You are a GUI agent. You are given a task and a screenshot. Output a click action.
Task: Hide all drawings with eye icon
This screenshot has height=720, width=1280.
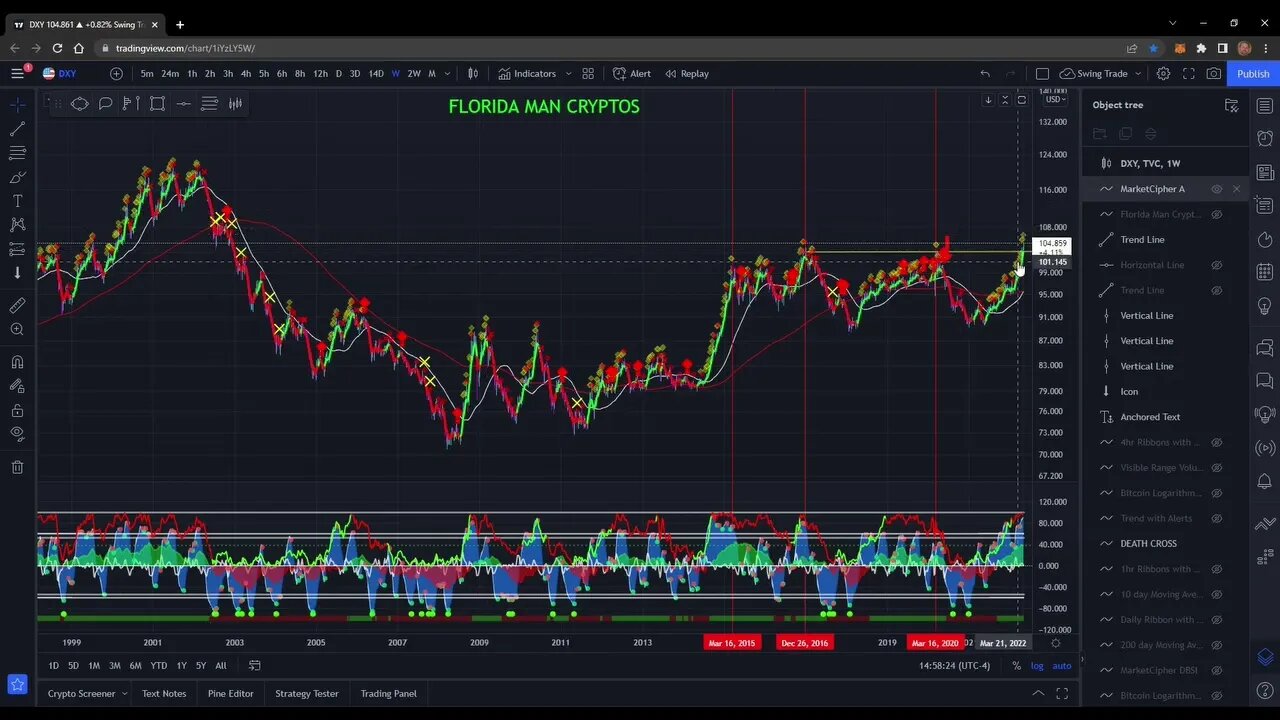point(17,434)
